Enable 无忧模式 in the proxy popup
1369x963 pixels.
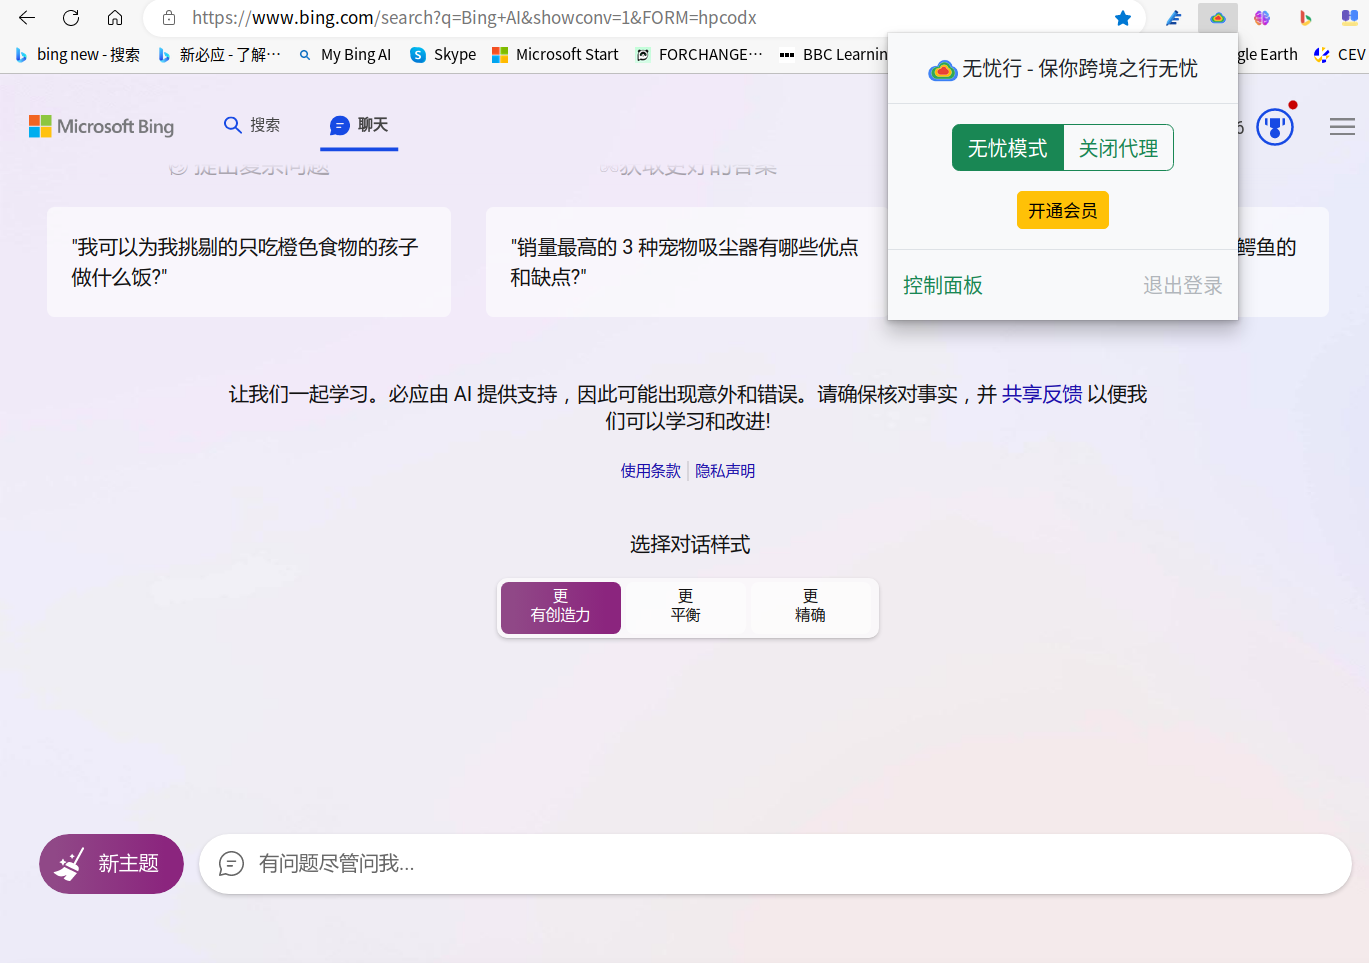pyautogui.click(x=1007, y=147)
